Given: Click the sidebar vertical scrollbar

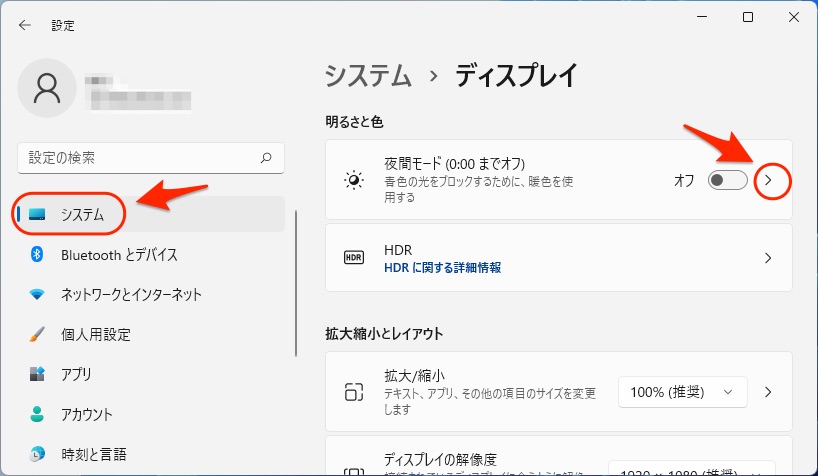Looking at the screenshot, I should click(x=296, y=283).
